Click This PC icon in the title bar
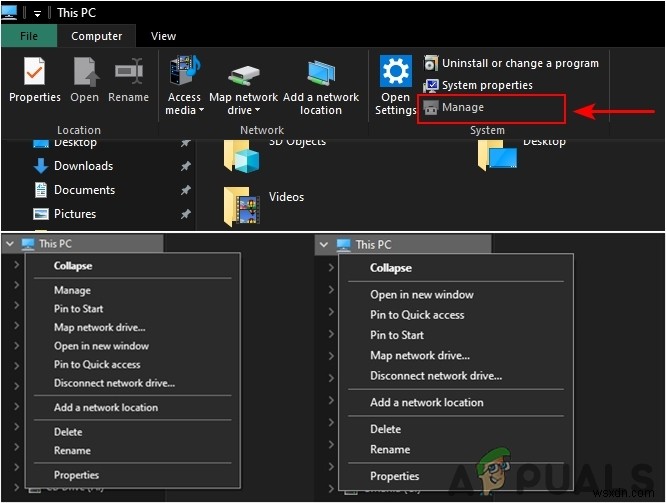The image size is (666, 503). (9, 12)
